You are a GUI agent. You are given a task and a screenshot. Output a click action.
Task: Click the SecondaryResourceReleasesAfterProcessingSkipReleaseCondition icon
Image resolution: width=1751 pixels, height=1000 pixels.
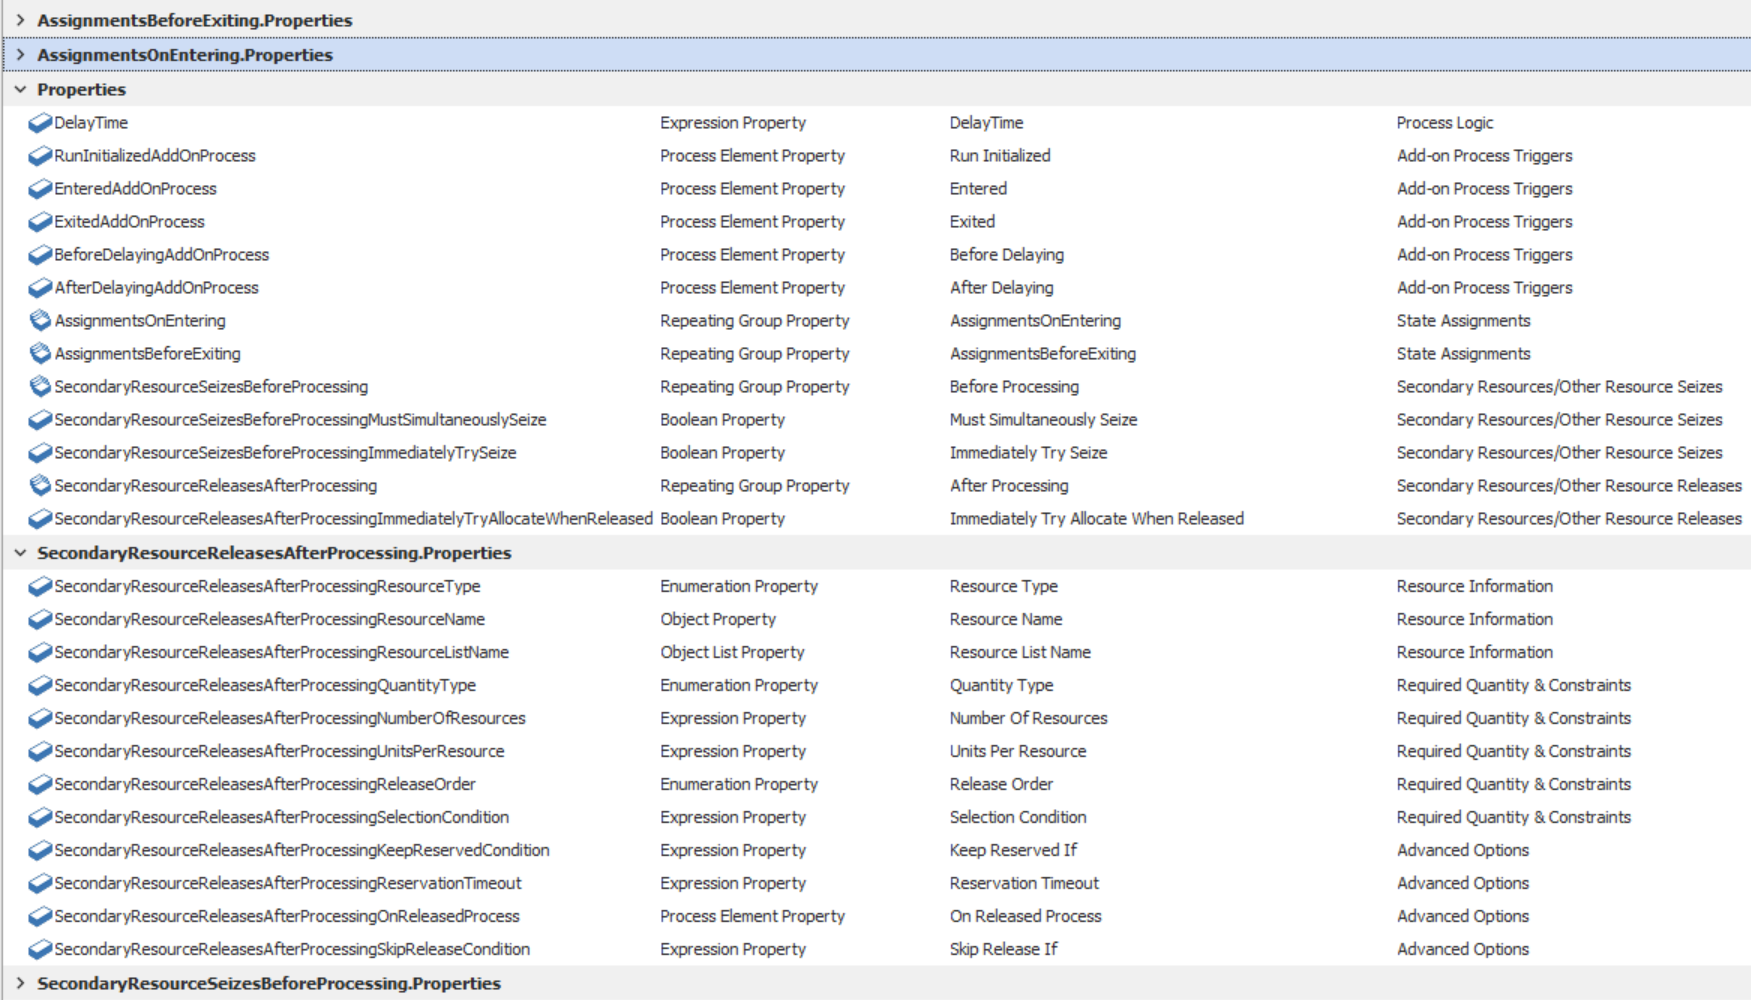pyautogui.click(x=40, y=950)
